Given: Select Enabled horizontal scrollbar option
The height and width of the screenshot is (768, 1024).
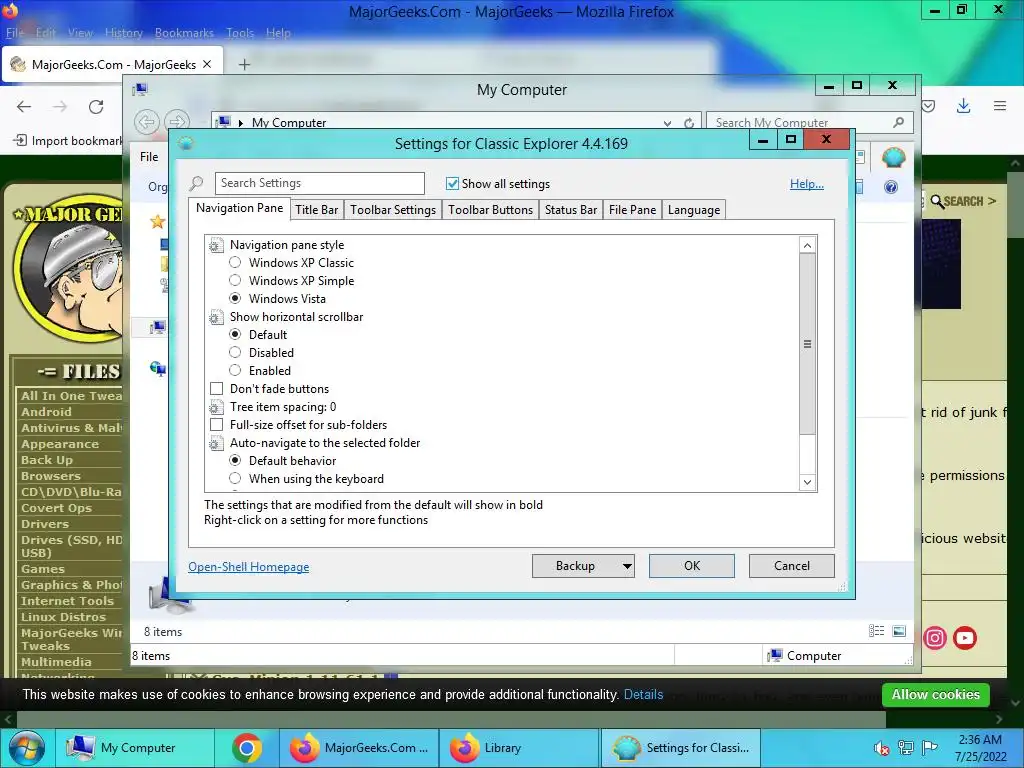Looking at the screenshot, I should 235,370.
